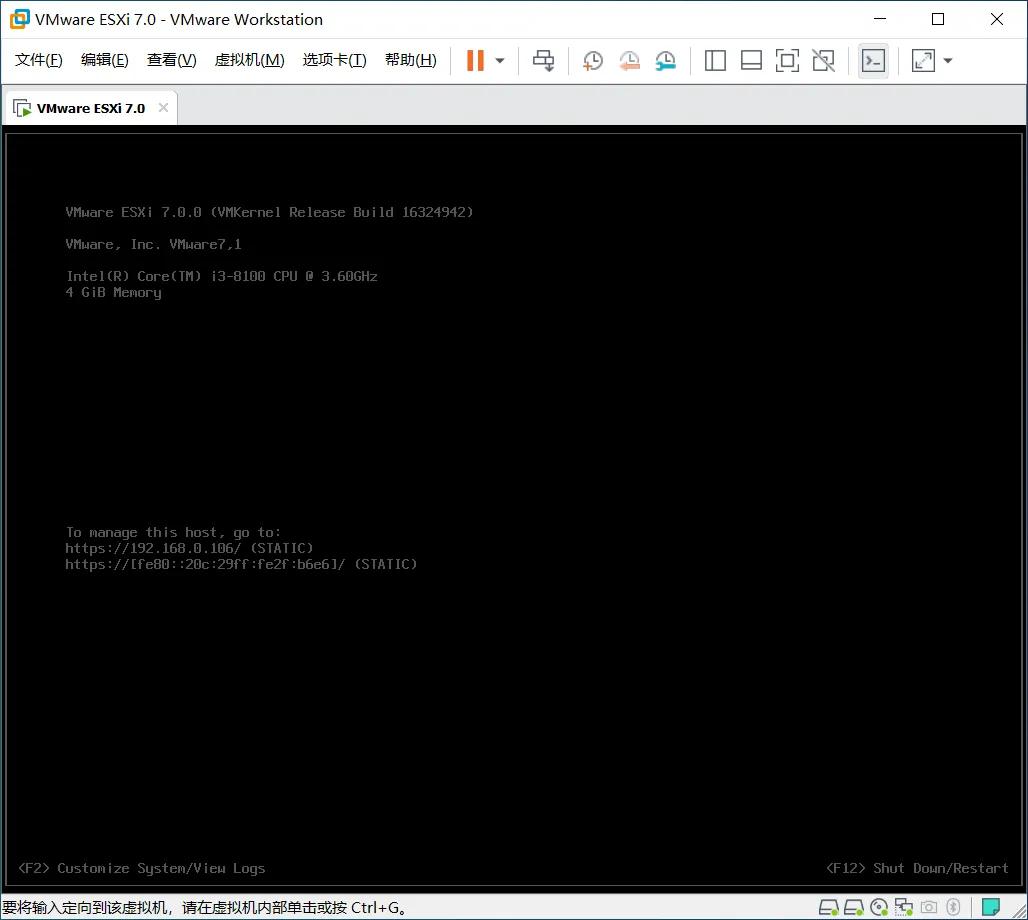Viewport: 1028px width, 920px height.
Task: Revert to the previous snapshot
Action: click(x=629, y=61)
